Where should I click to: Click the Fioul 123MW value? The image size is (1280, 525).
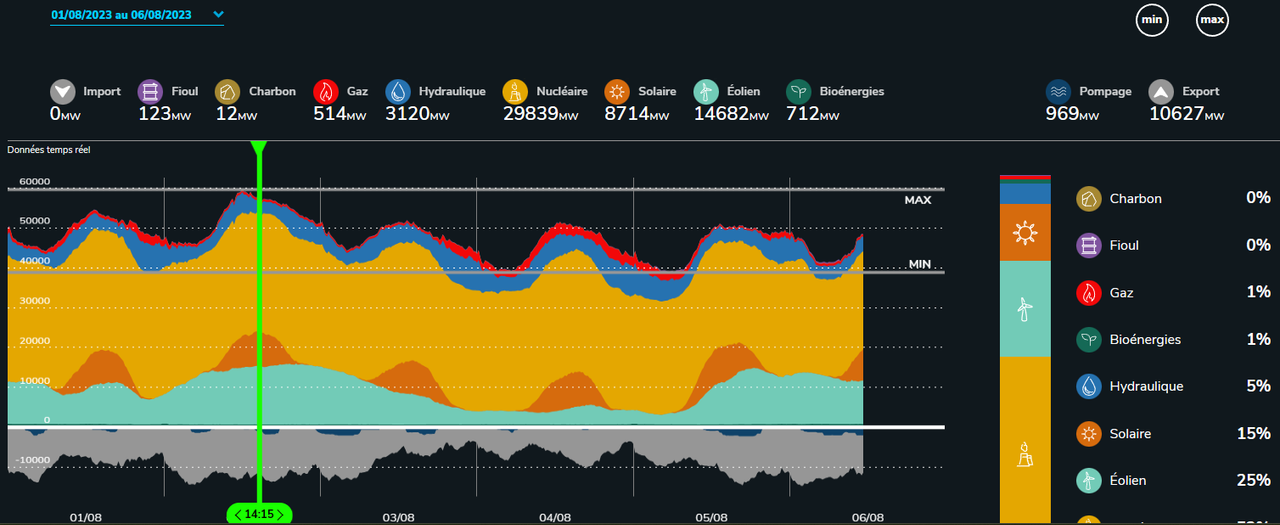164,114
